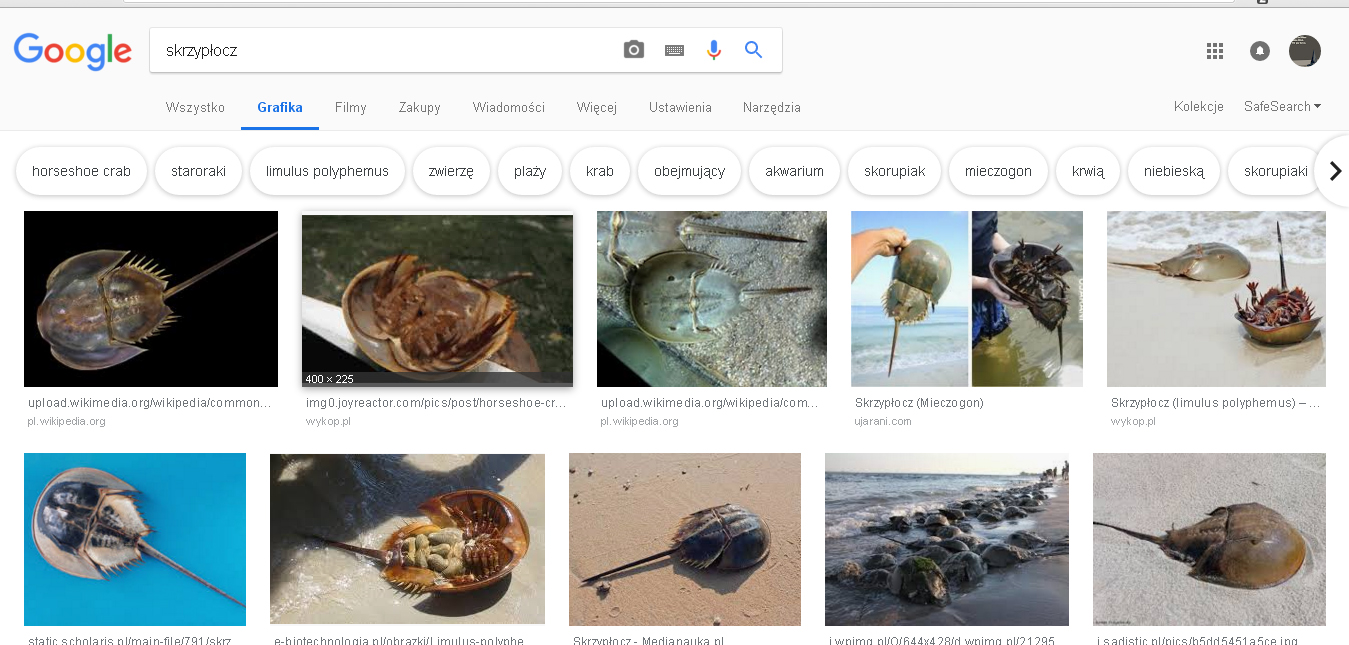1349x645 pixels.
Task: Open the notifications bell
Action: tap(1260, 51)
